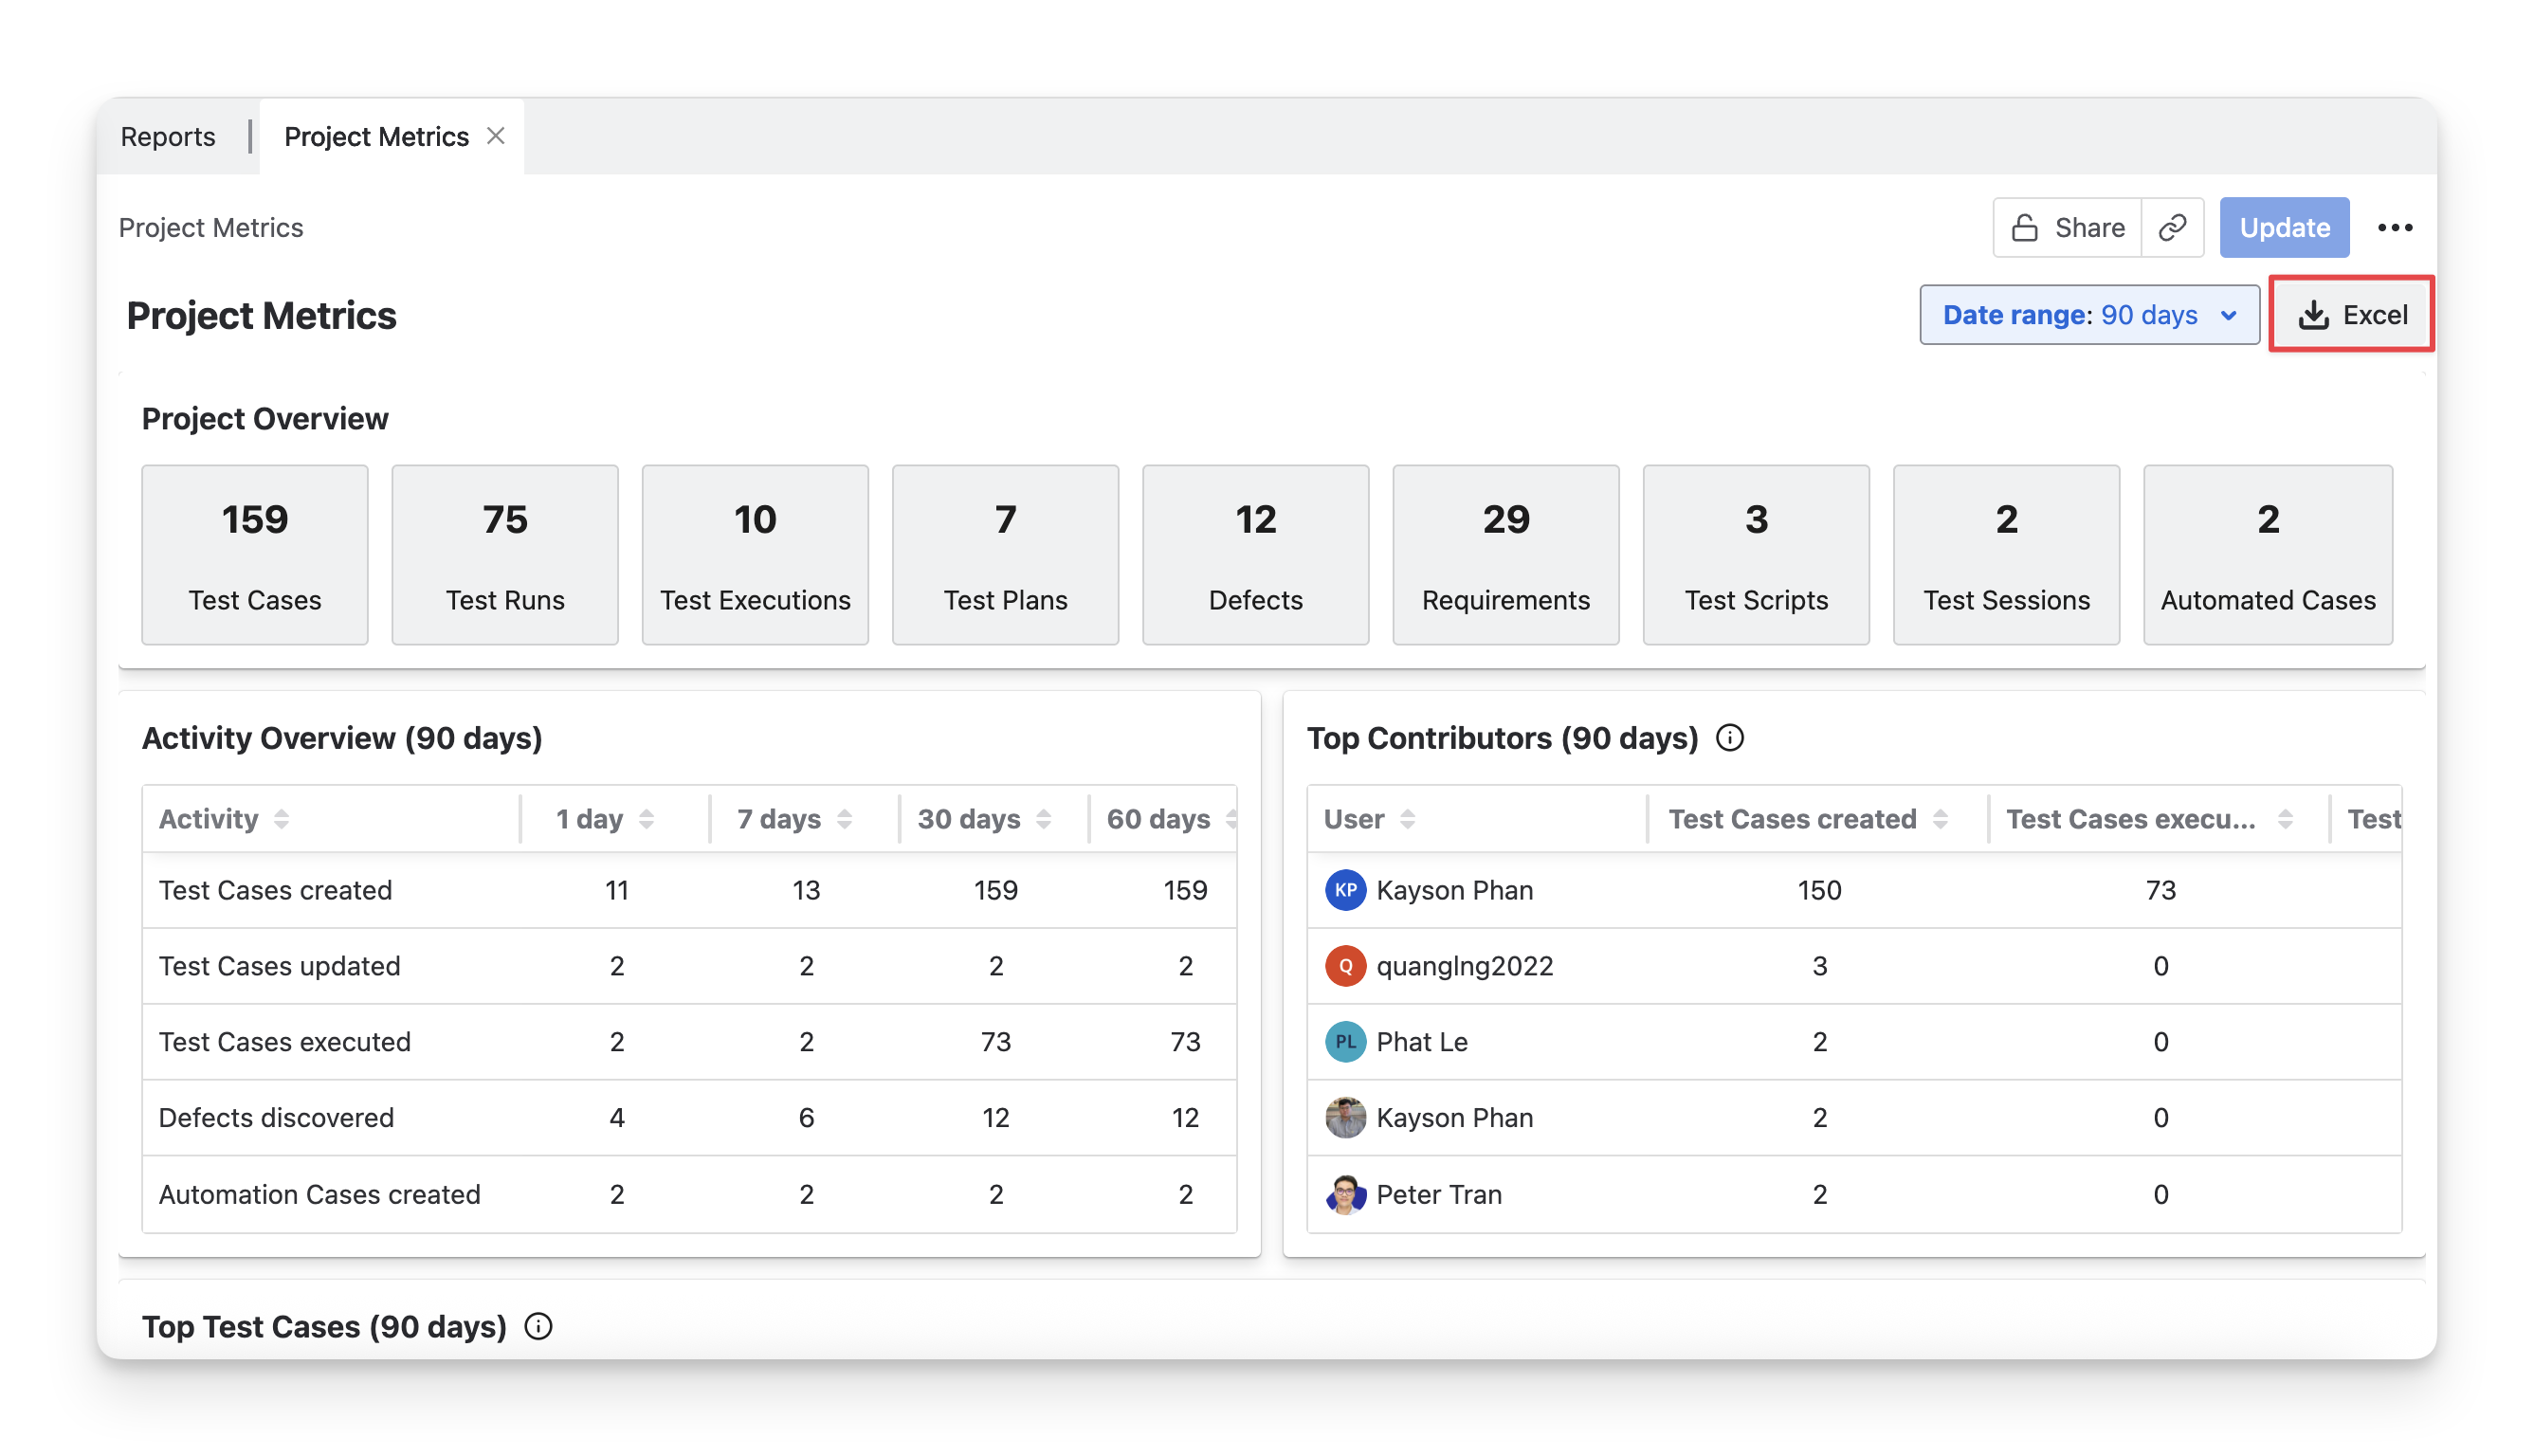Viewport: 2534px width, 1456px height.
Task: Click Peter Tran's avatar
Action: [x=1345, y=1194]
